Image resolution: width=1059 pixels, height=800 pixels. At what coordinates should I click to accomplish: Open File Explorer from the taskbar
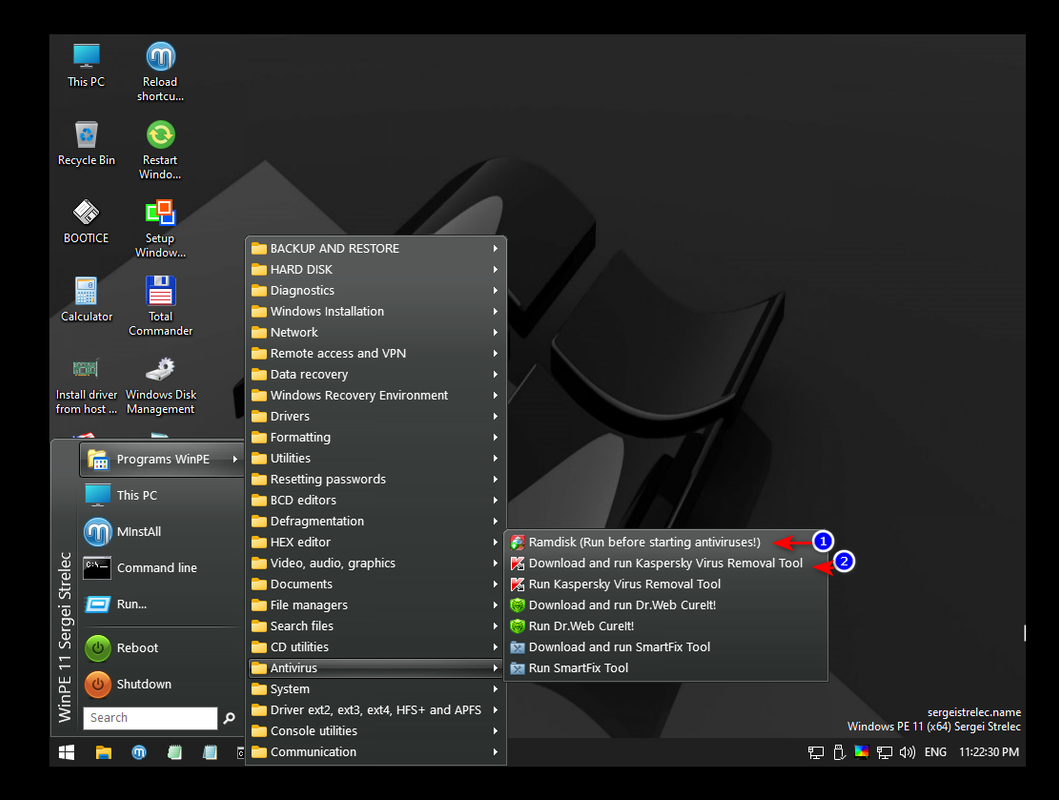pyautogui.click(x=103, y=752)
